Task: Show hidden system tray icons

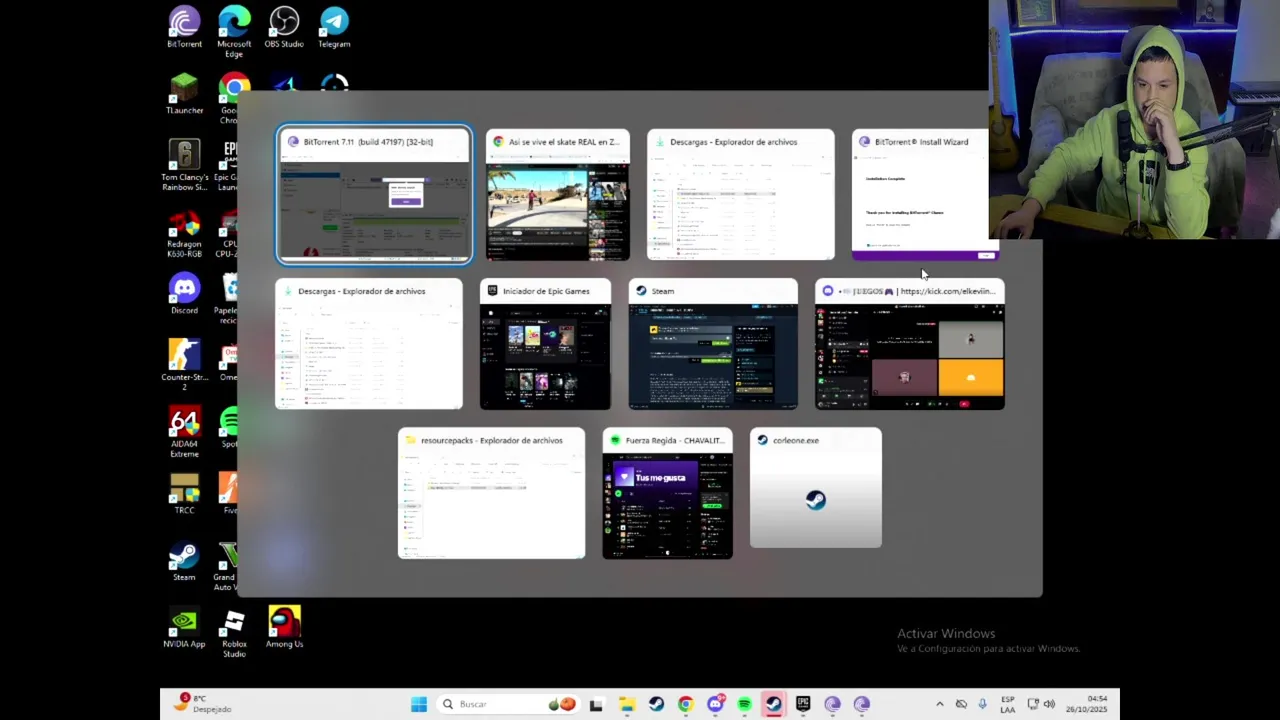Action: click(939, 704)
